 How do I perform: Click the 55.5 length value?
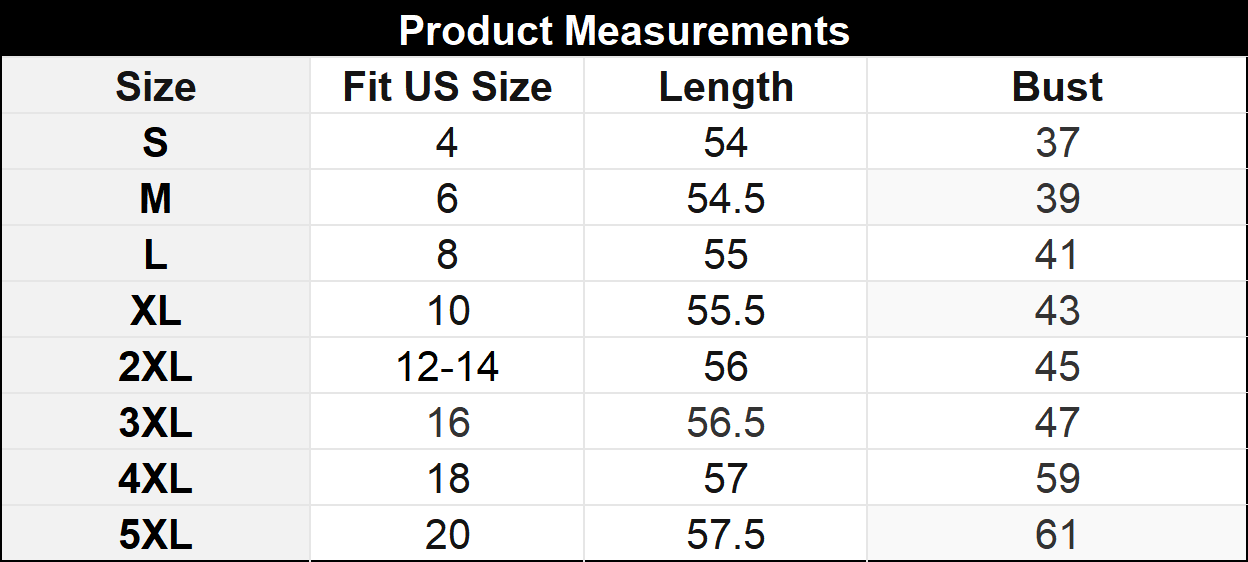click(725, 311)
